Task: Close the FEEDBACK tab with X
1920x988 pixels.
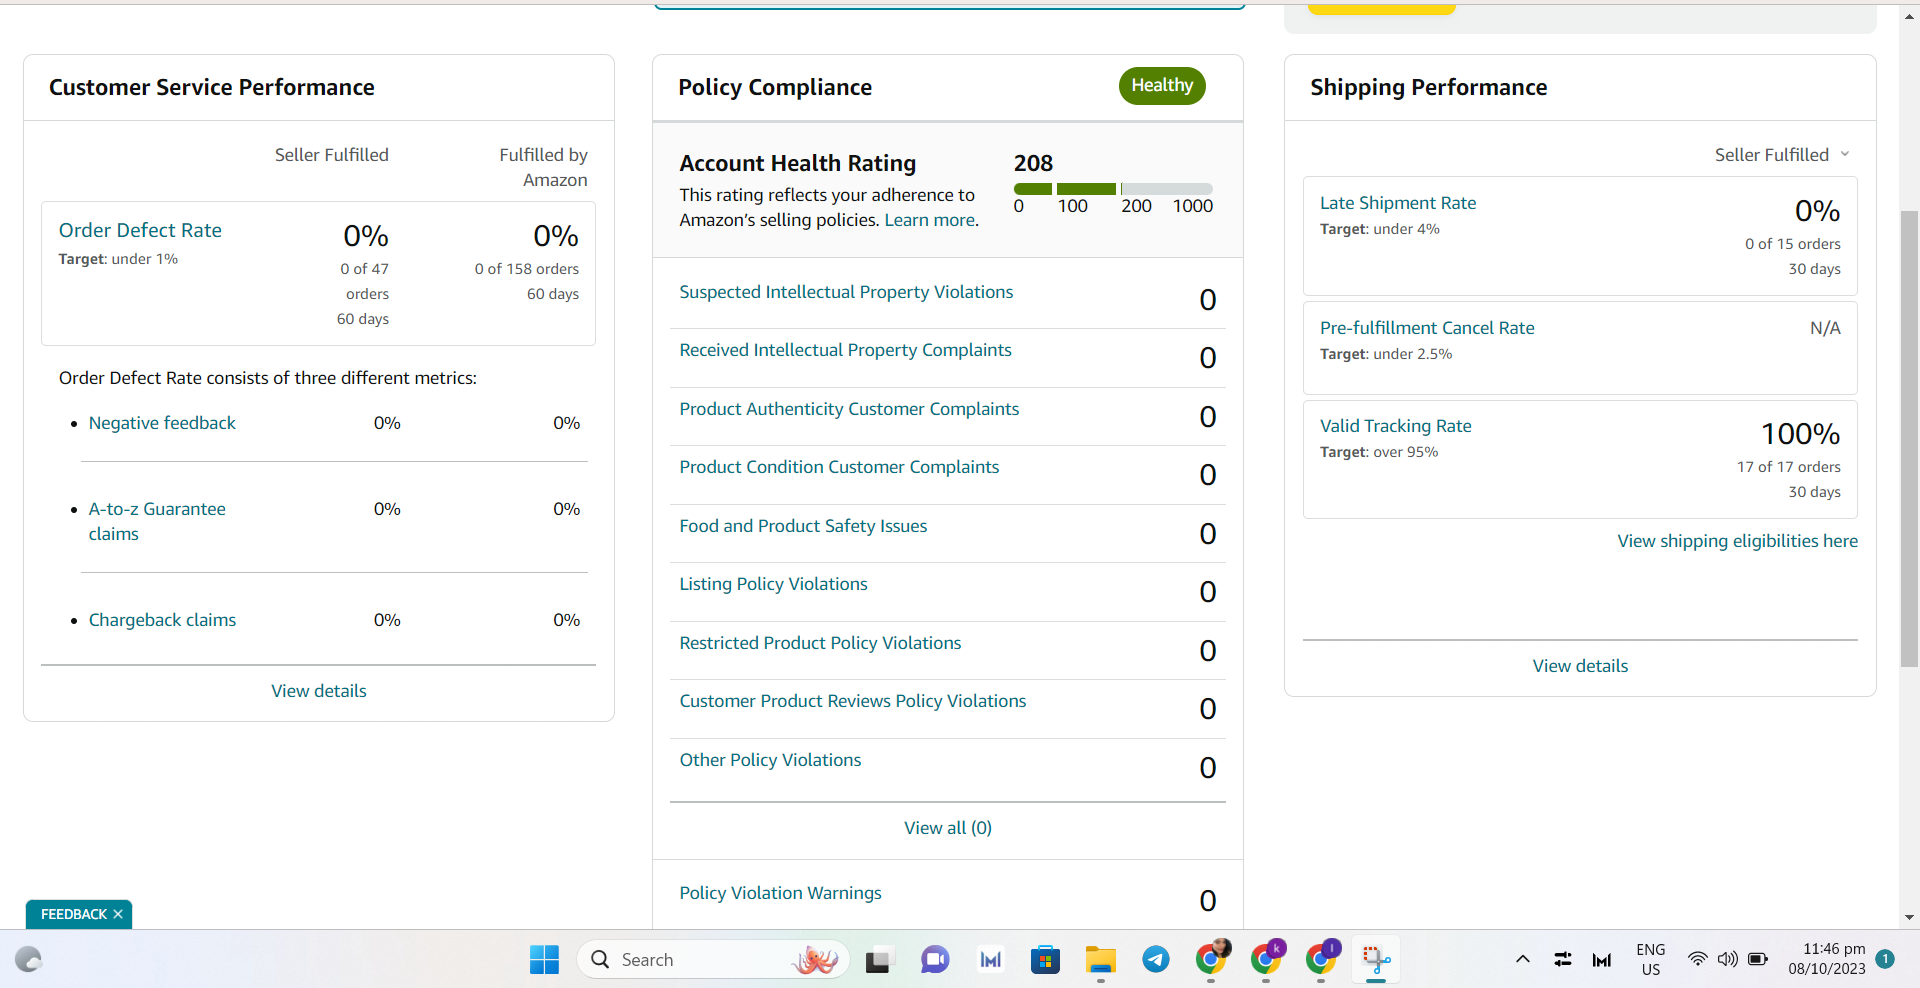Action: [x=118, y=914]
